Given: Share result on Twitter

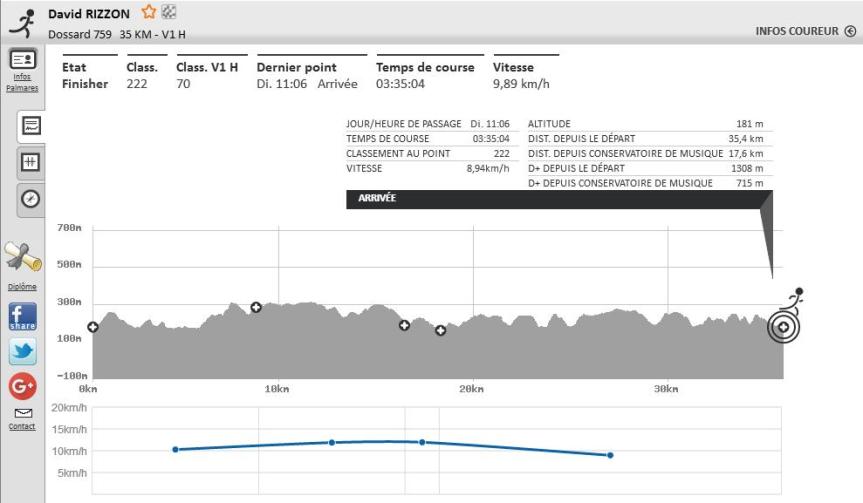Looking at the screenshot, I should tap(22, 351).
